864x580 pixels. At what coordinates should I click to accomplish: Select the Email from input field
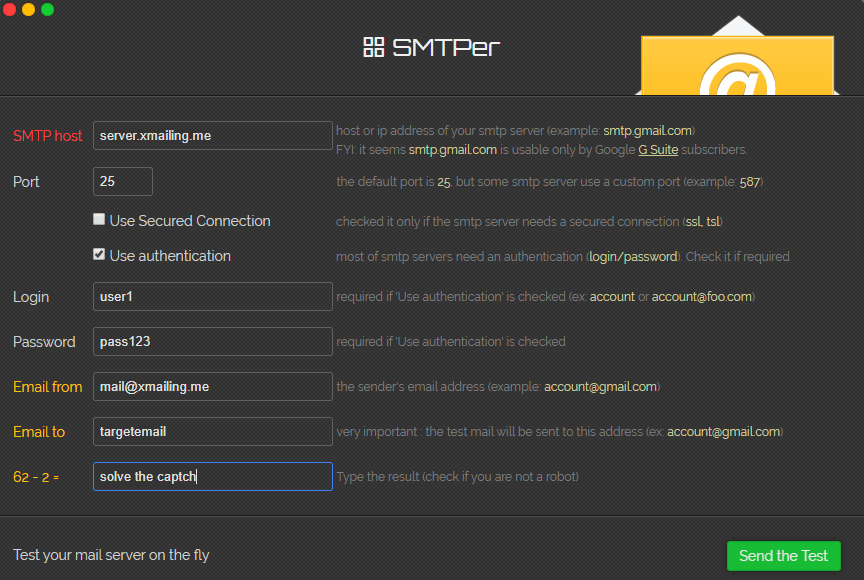(212, 386)
